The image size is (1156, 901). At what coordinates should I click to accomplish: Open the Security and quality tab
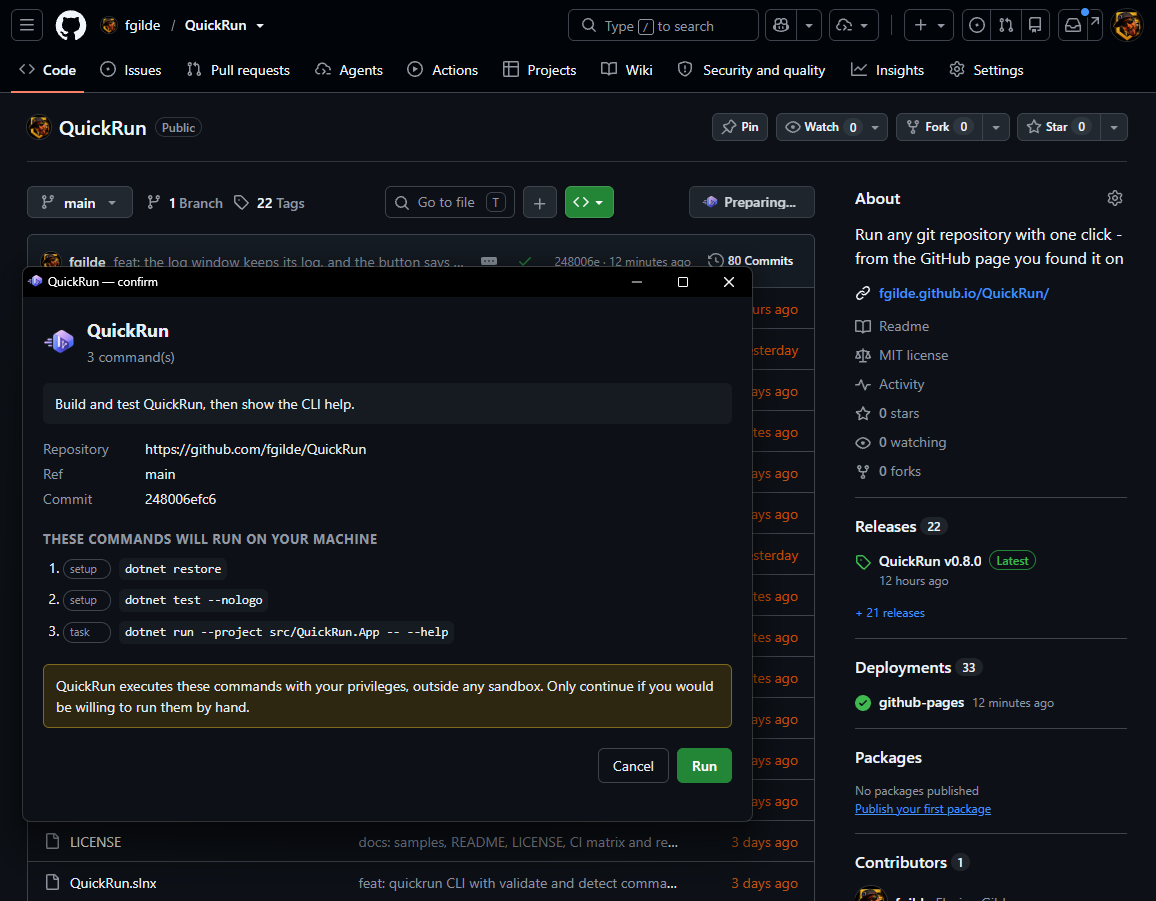pyautogui.click(x=752, y=70)
